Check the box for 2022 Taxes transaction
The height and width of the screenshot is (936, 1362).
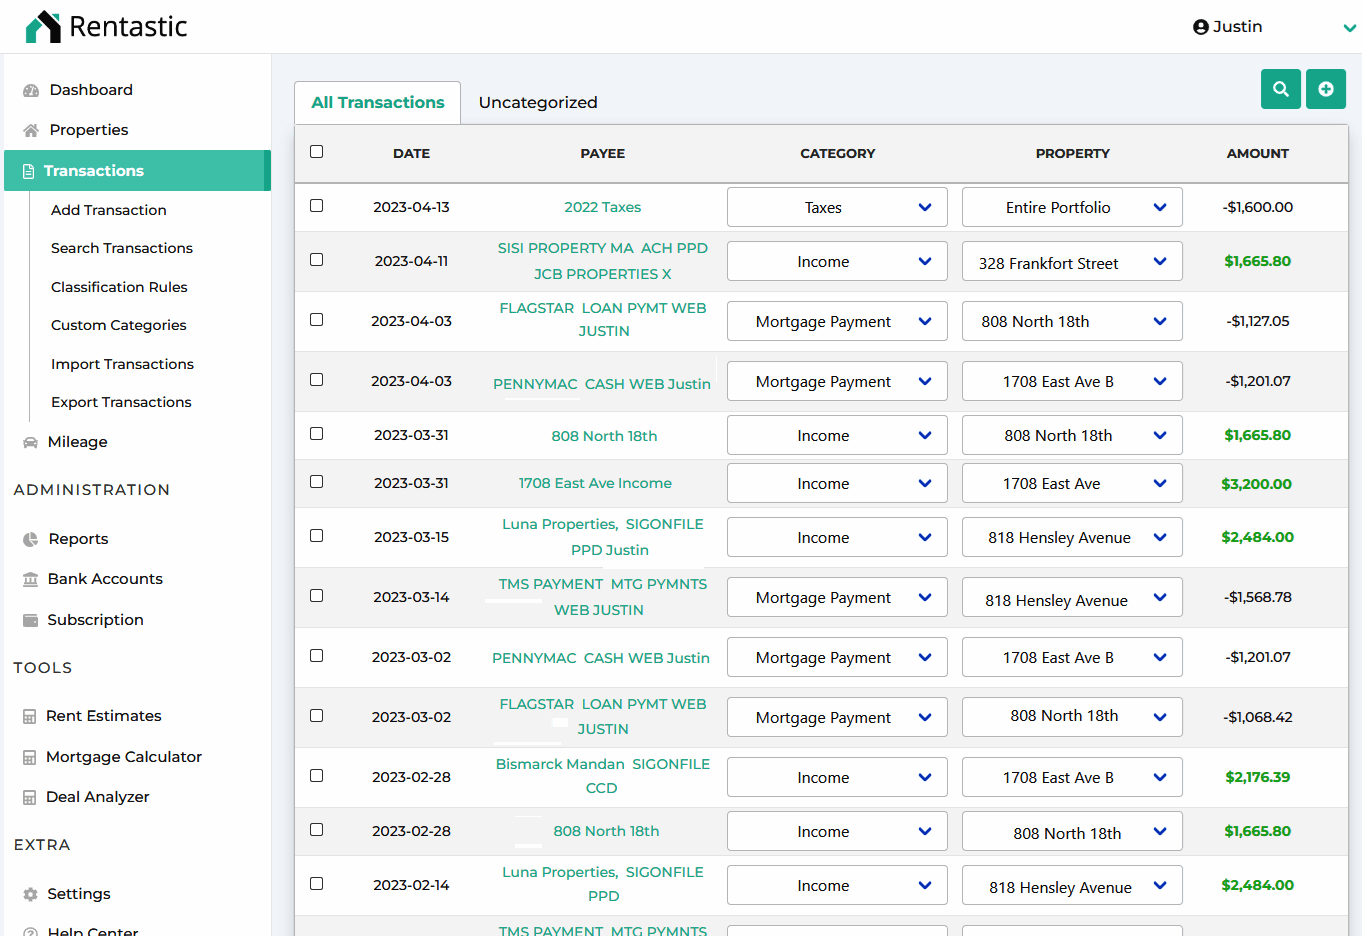coord(317,206)
